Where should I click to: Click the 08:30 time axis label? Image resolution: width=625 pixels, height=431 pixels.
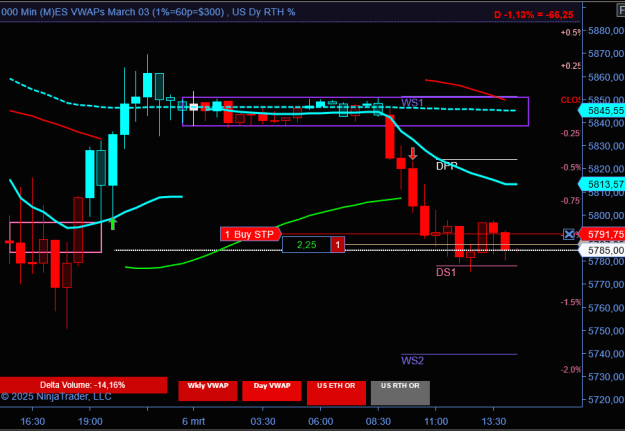(x=378, y=421)
